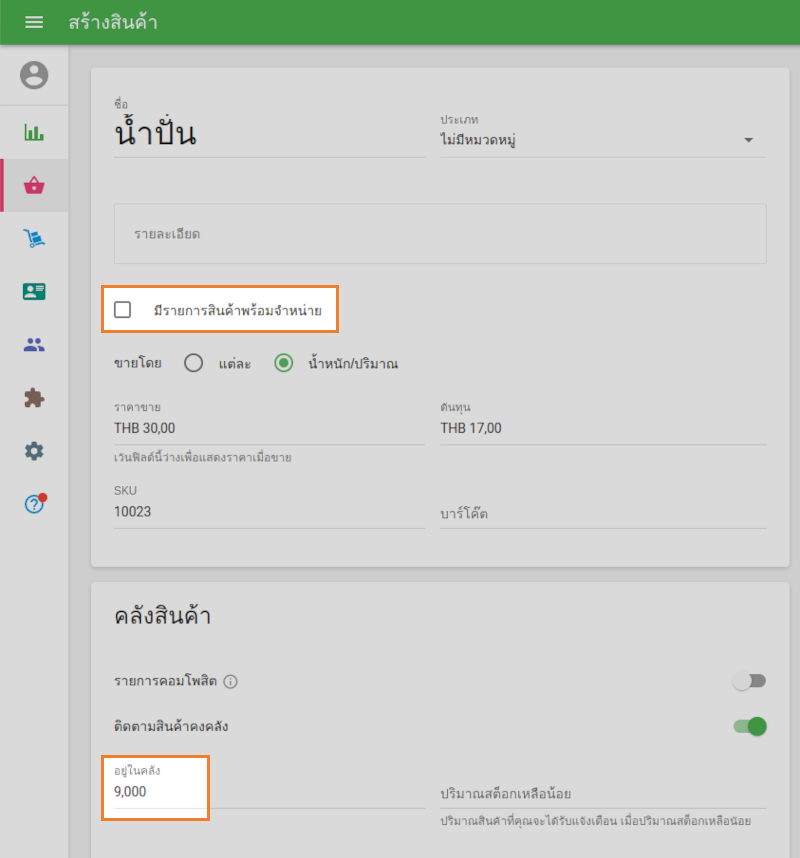
Task: Go to the sales reports chart icon
Action: point(34,132)
